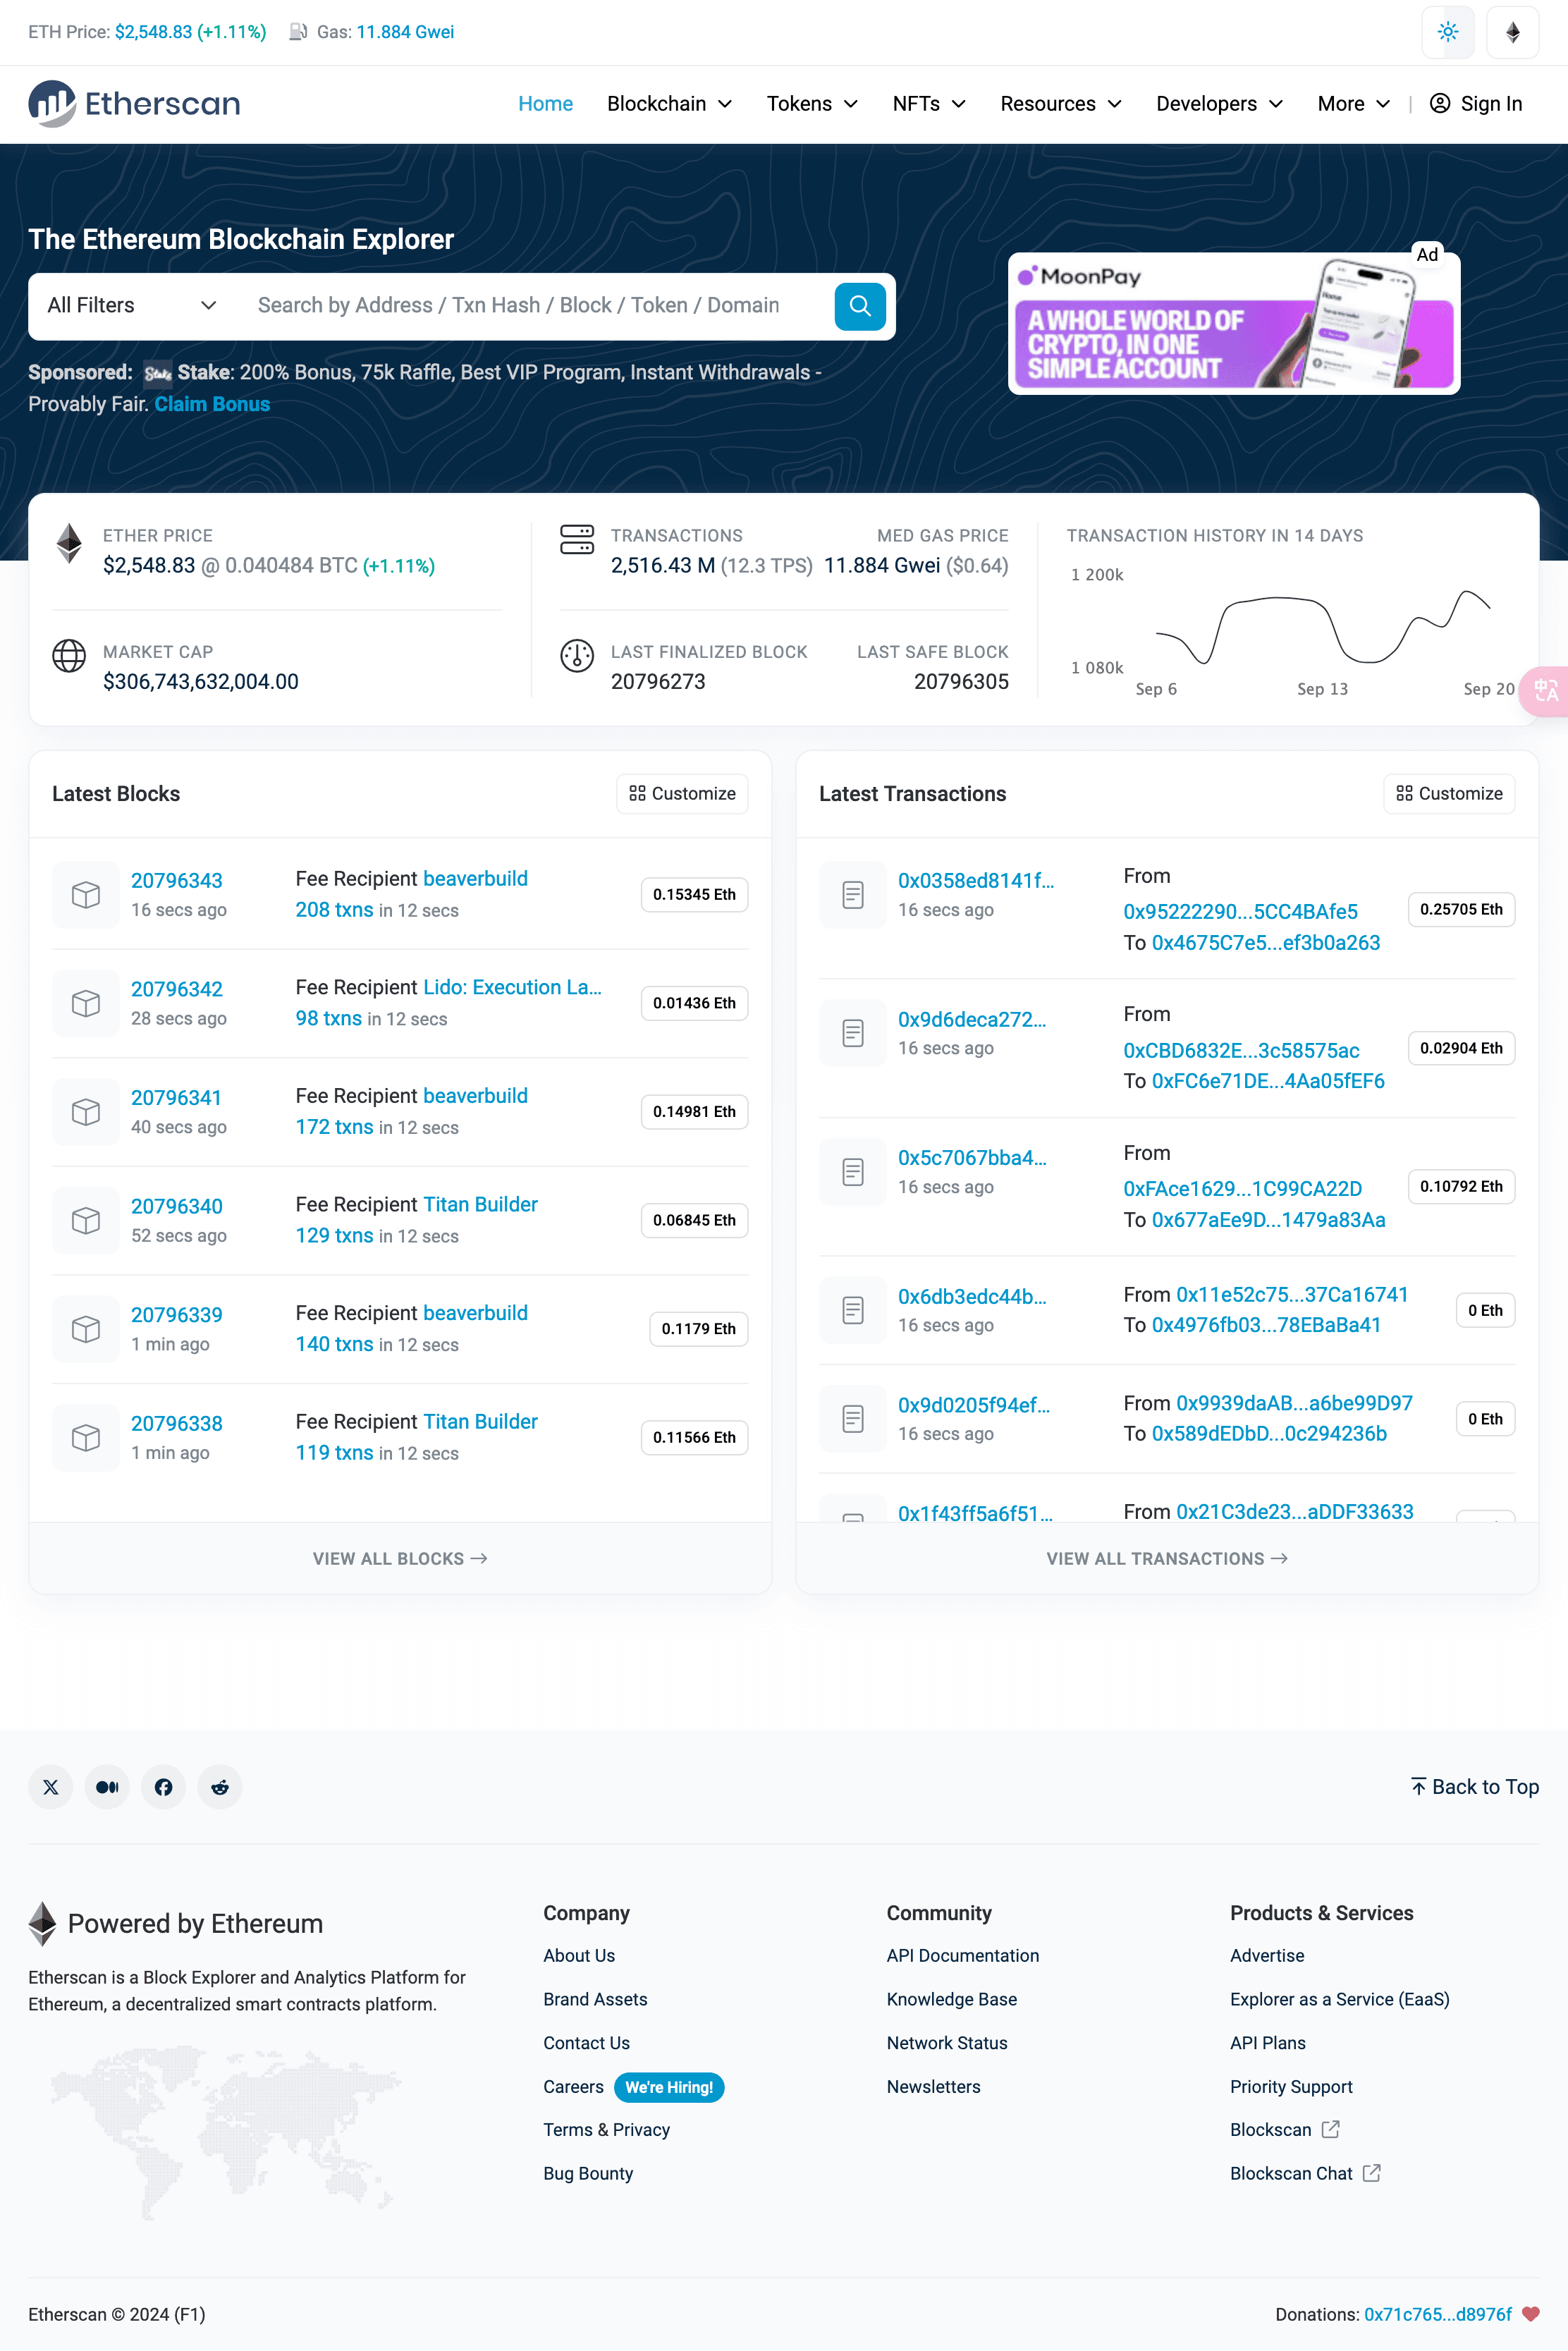Click Back to Top

[1474, 1786]
